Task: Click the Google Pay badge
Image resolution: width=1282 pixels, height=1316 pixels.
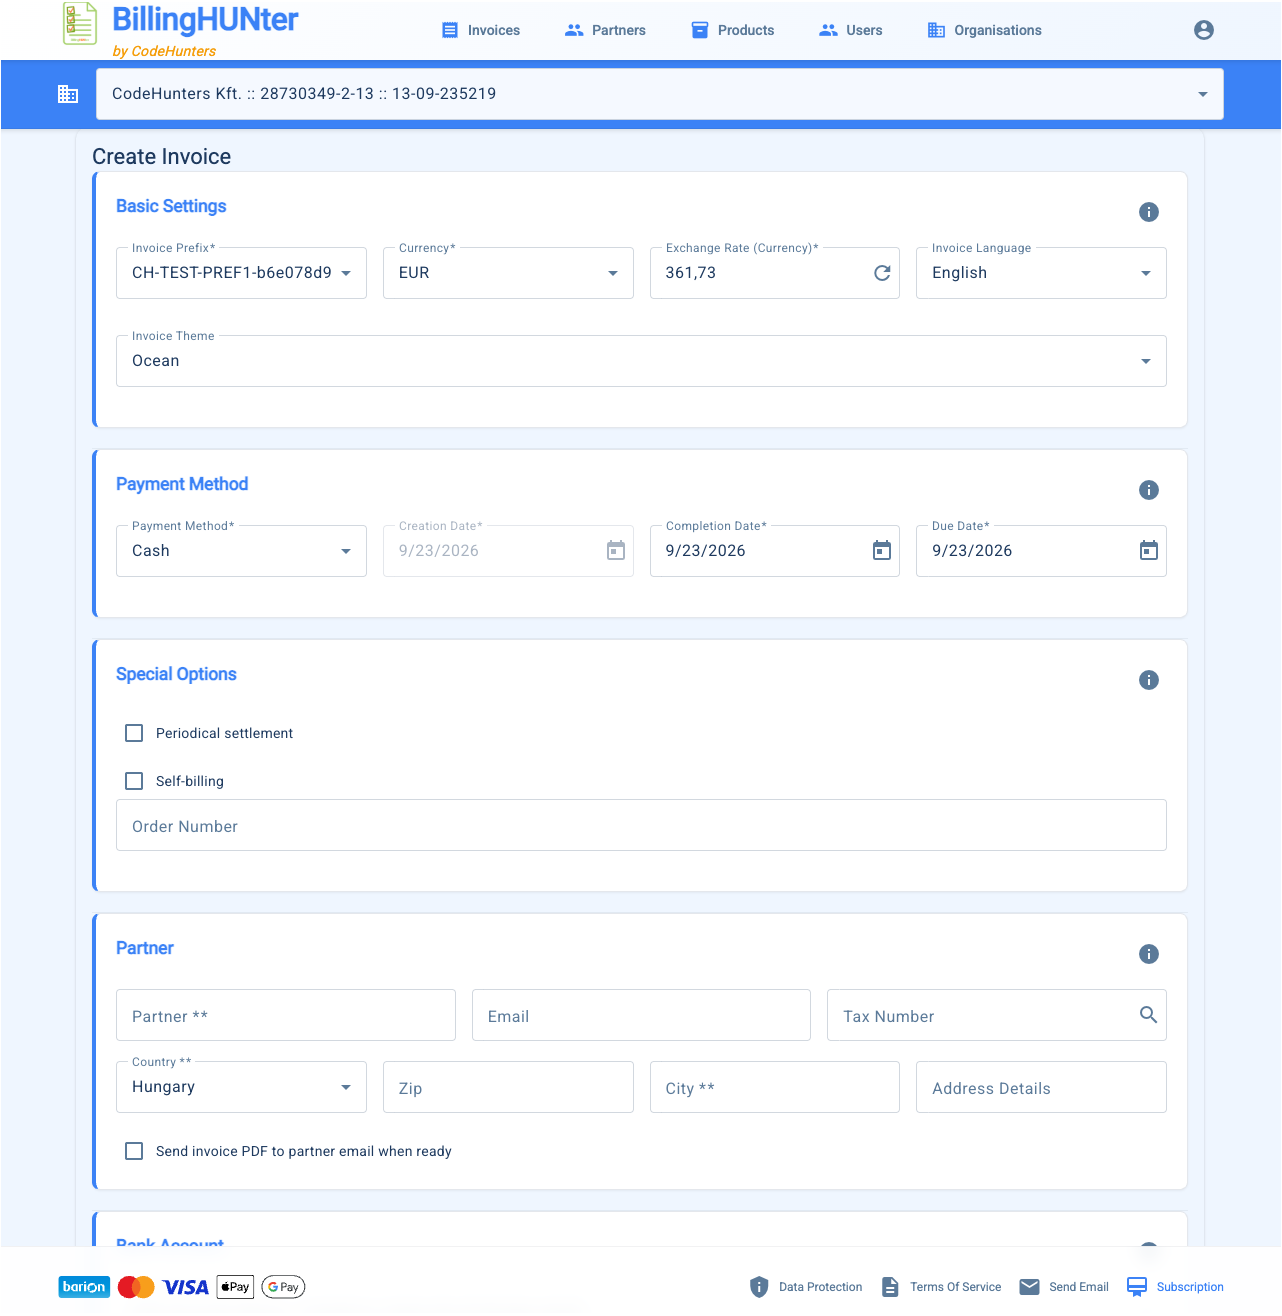Action: [x=283, y=1287]
